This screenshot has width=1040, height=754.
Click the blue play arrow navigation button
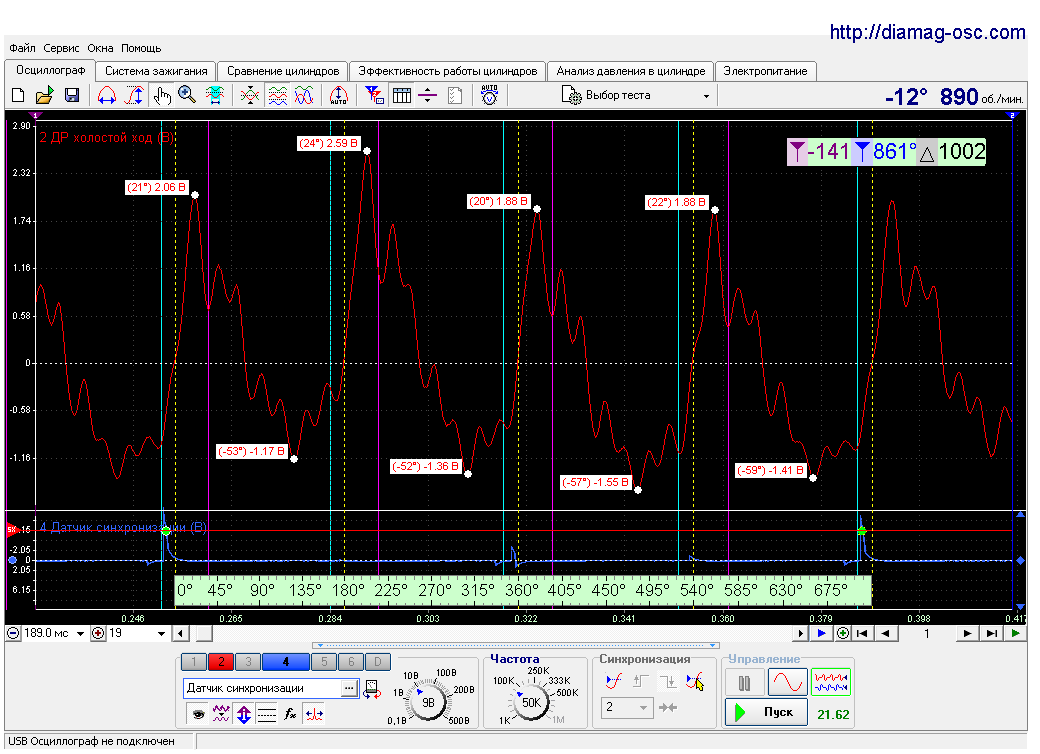[821, 633]
